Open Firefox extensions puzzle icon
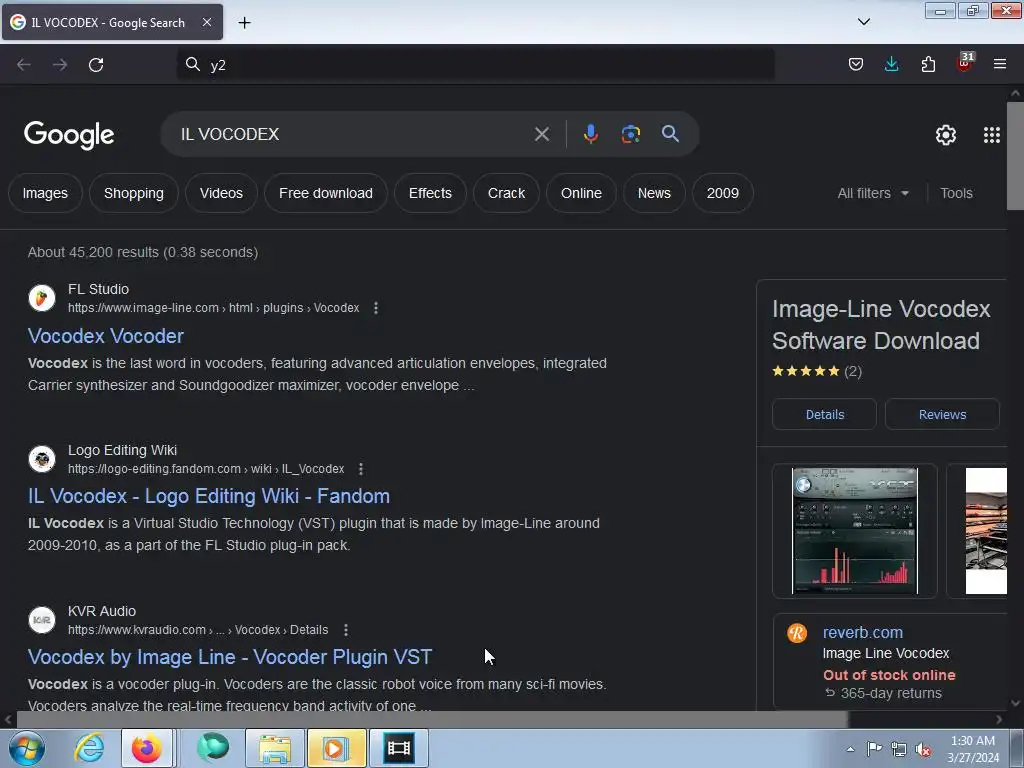 click(x=928, y=64)
